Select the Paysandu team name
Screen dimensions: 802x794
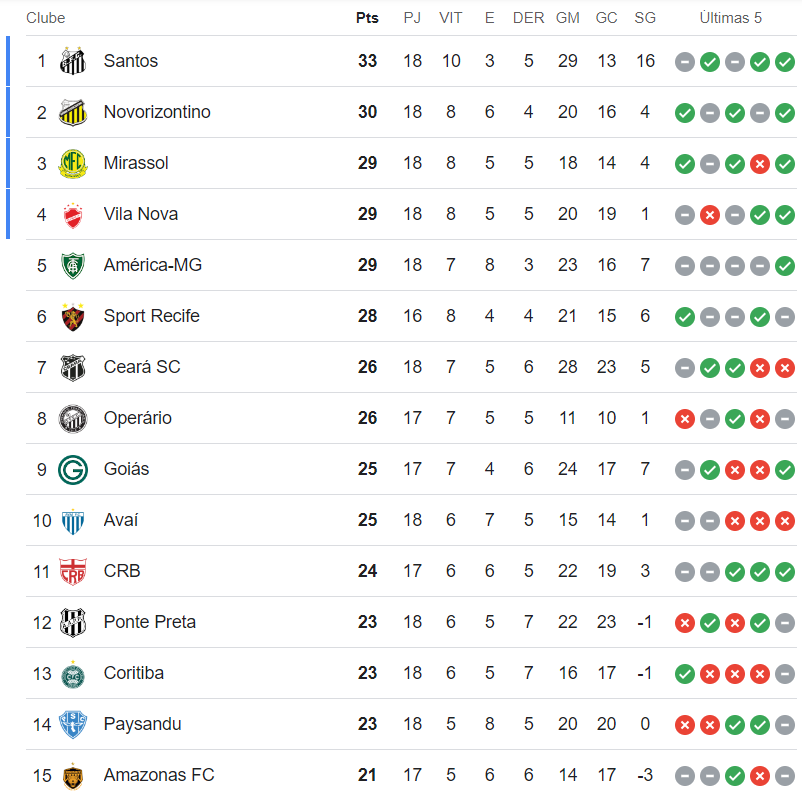click(142, 724)
